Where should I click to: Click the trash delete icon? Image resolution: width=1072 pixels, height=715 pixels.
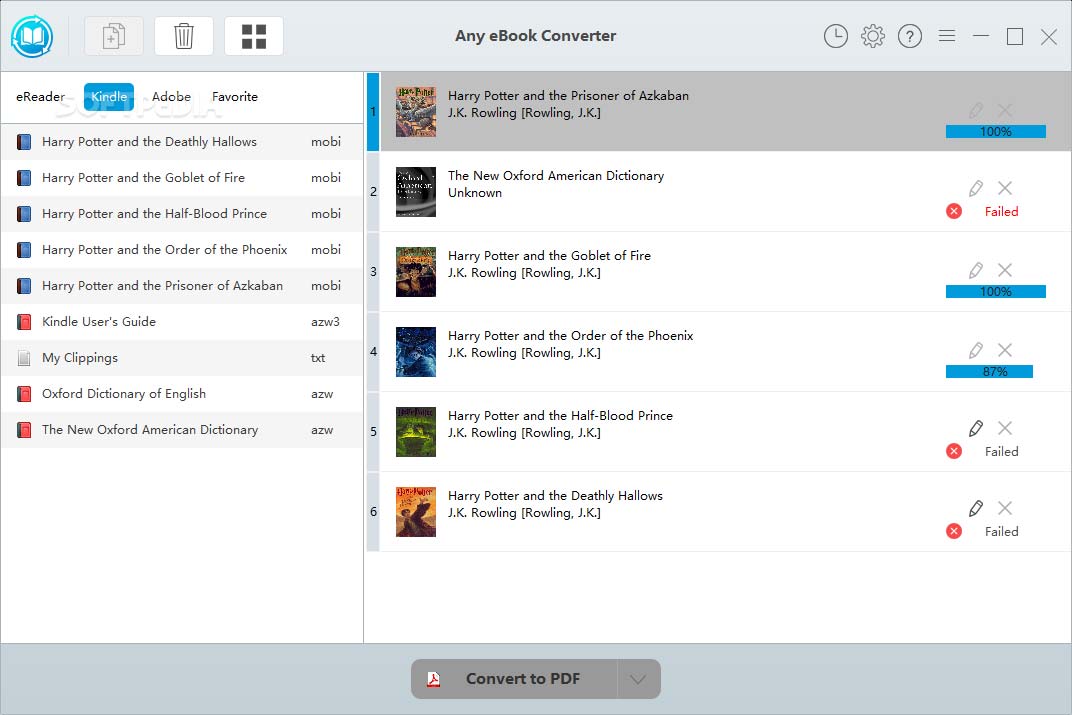pyautogui.click(x=184, y=36)
